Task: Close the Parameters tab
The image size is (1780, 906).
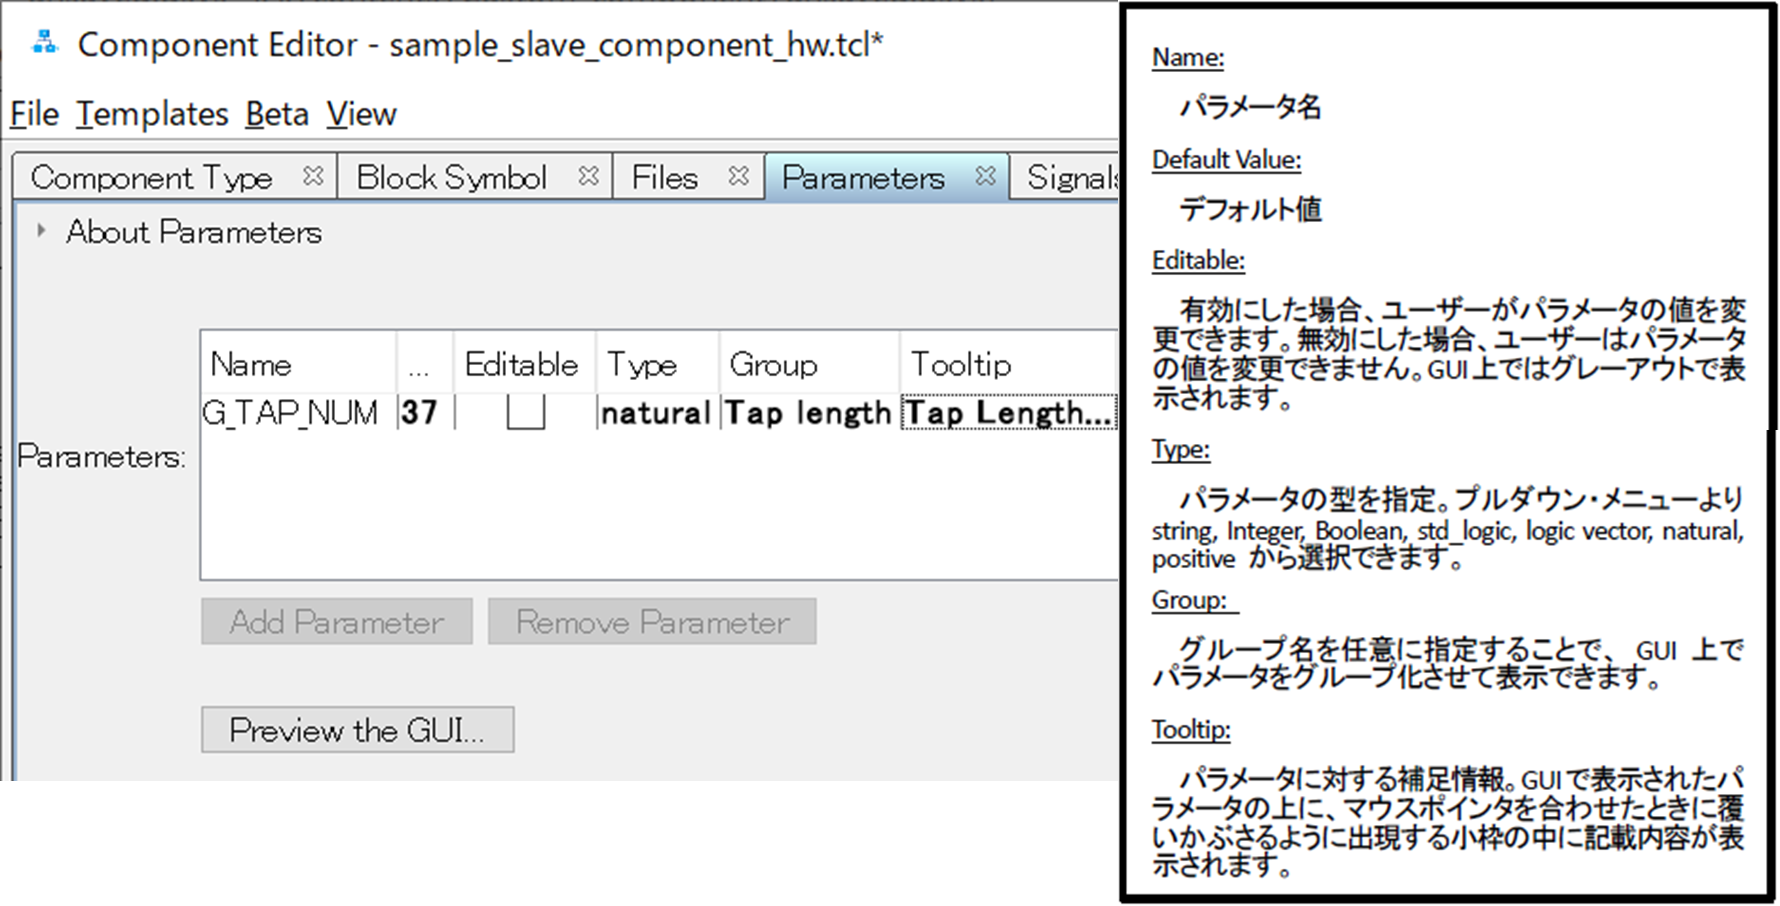Action: pos(986,176)
